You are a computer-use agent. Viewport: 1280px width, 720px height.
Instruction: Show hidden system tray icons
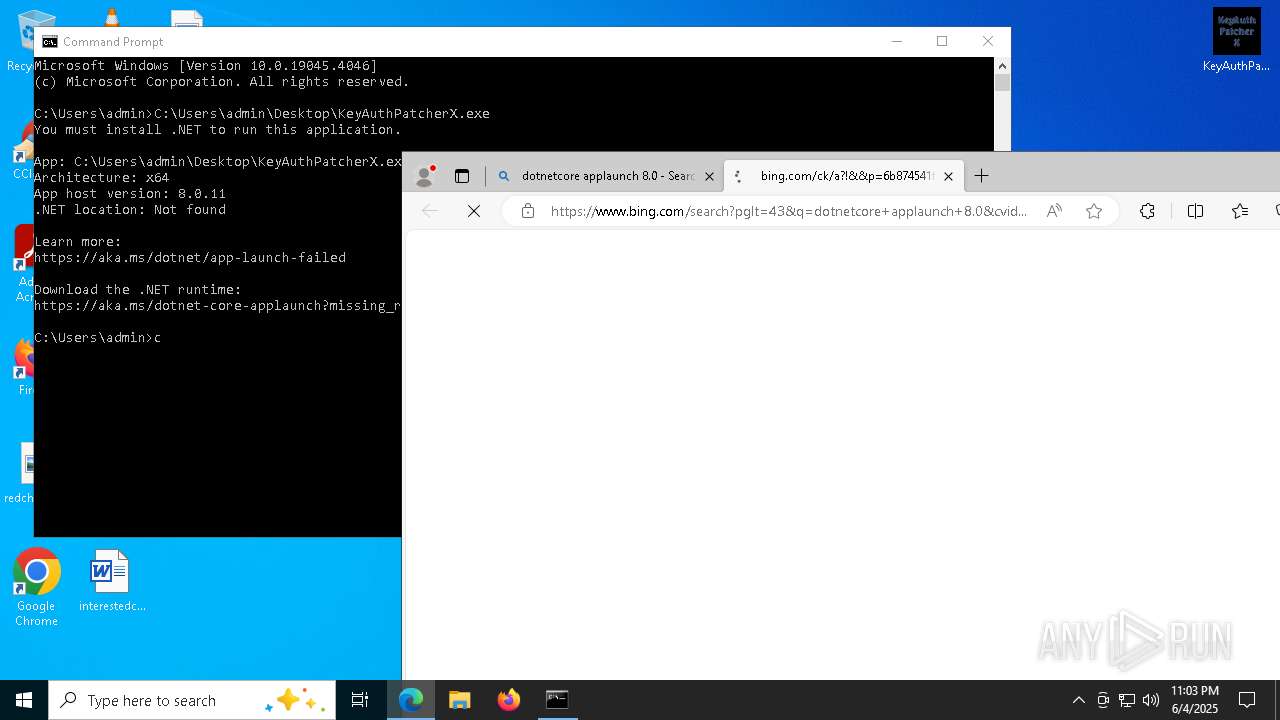1078,700
